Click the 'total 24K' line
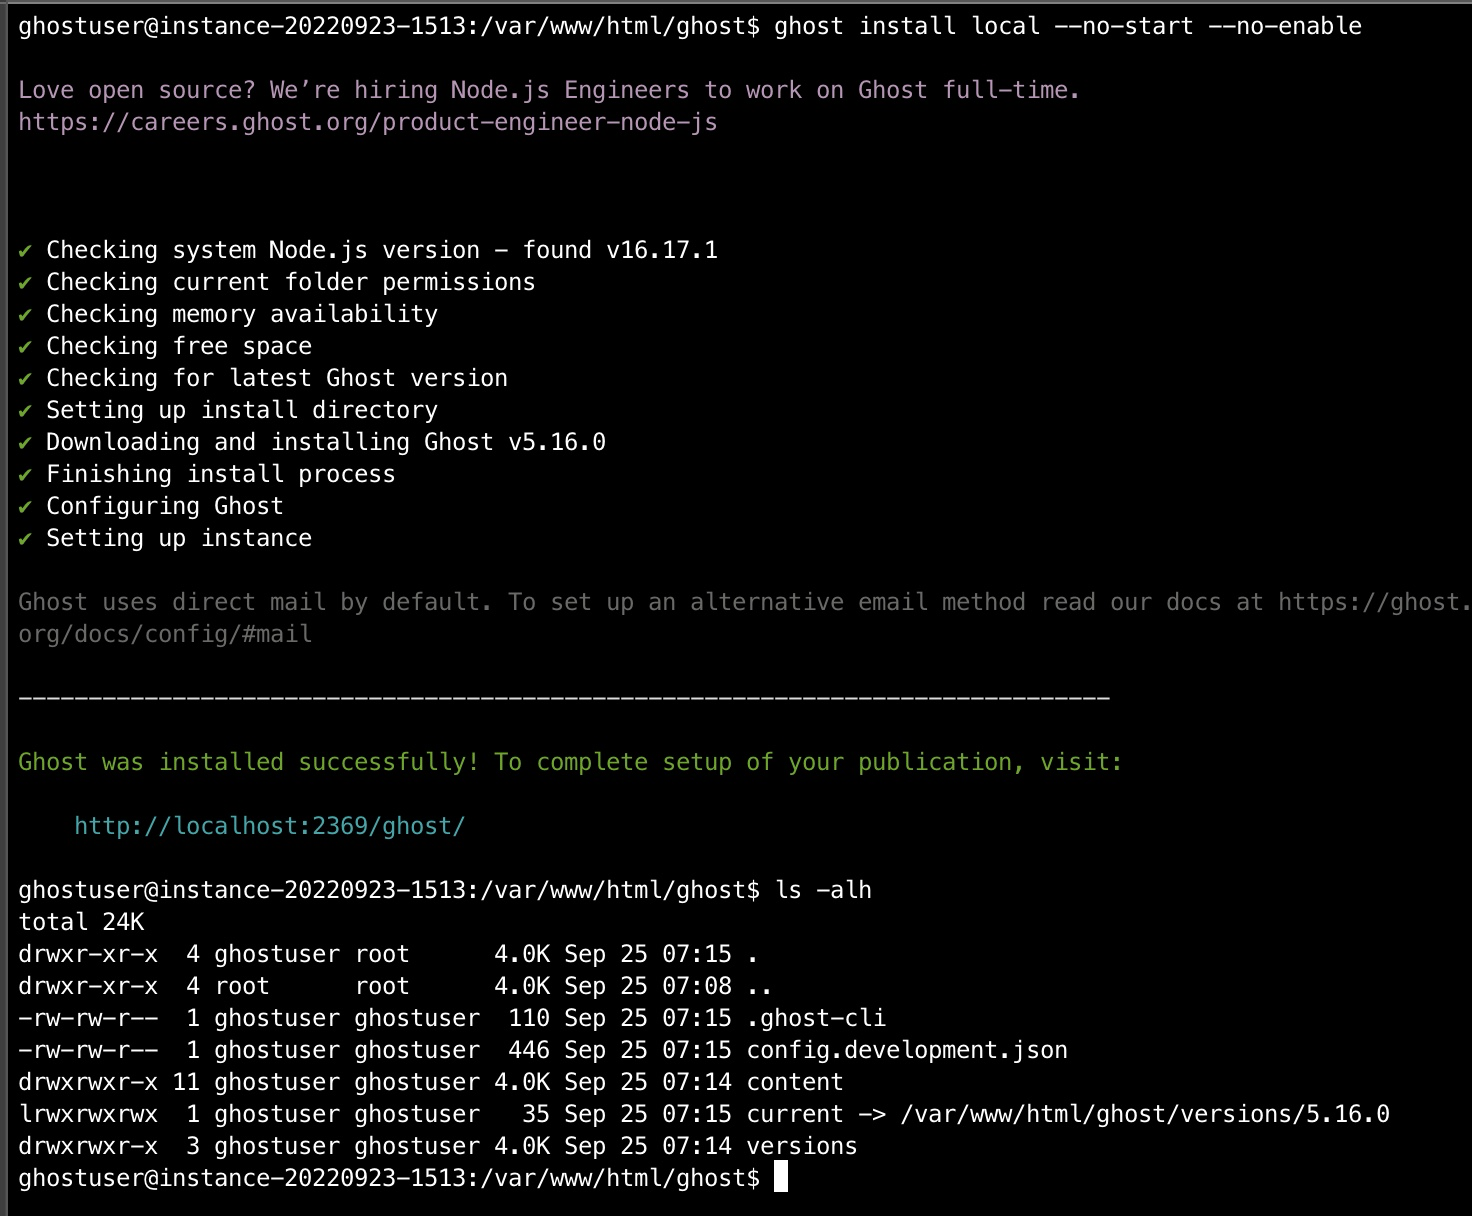The height and width of the screenshot is (1216, 1472). [81, 922]
